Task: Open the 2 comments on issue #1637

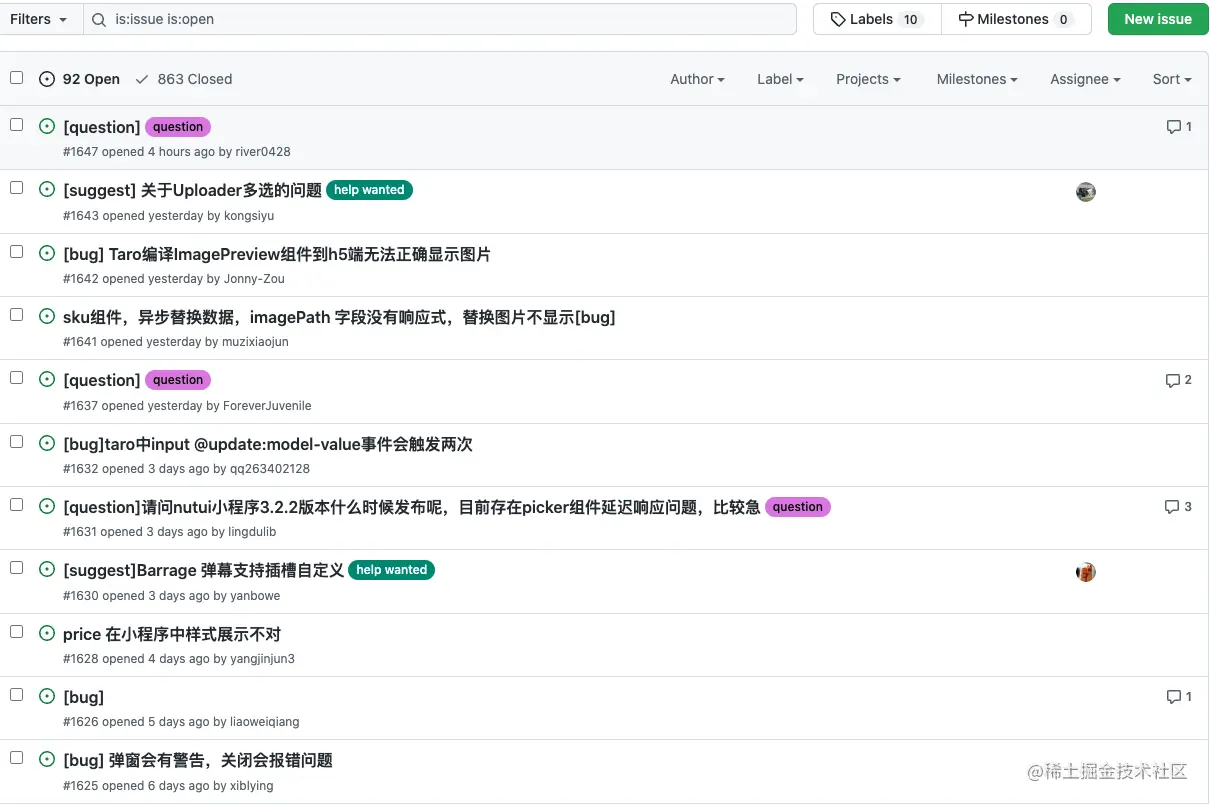Action: [1179, 380]
